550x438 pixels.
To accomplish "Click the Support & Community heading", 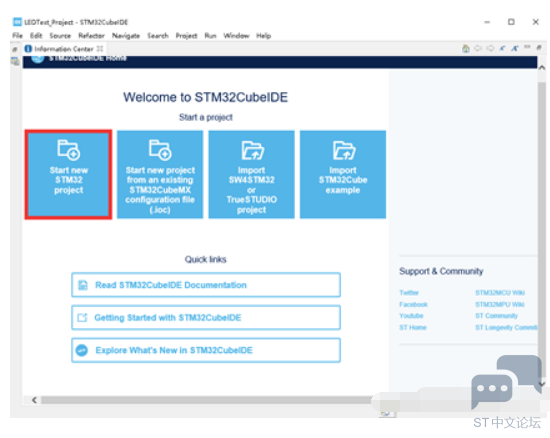I will (441, 271).
